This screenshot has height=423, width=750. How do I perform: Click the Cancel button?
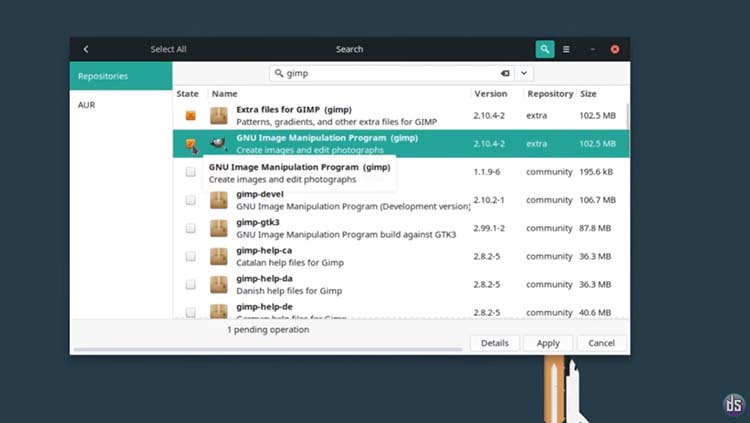click(x=601, y=343)
